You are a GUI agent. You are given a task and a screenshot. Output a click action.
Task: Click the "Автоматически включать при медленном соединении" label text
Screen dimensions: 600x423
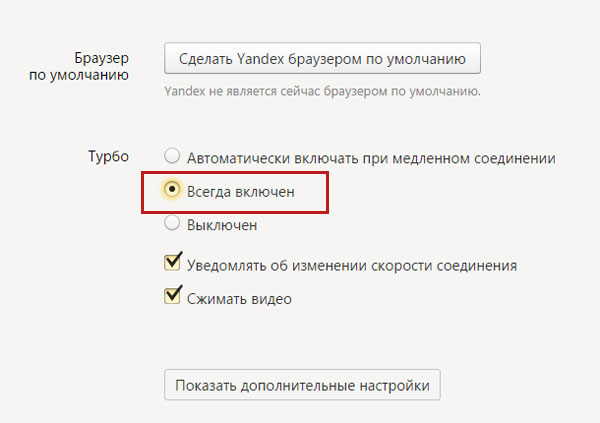(x=370, y=158)
